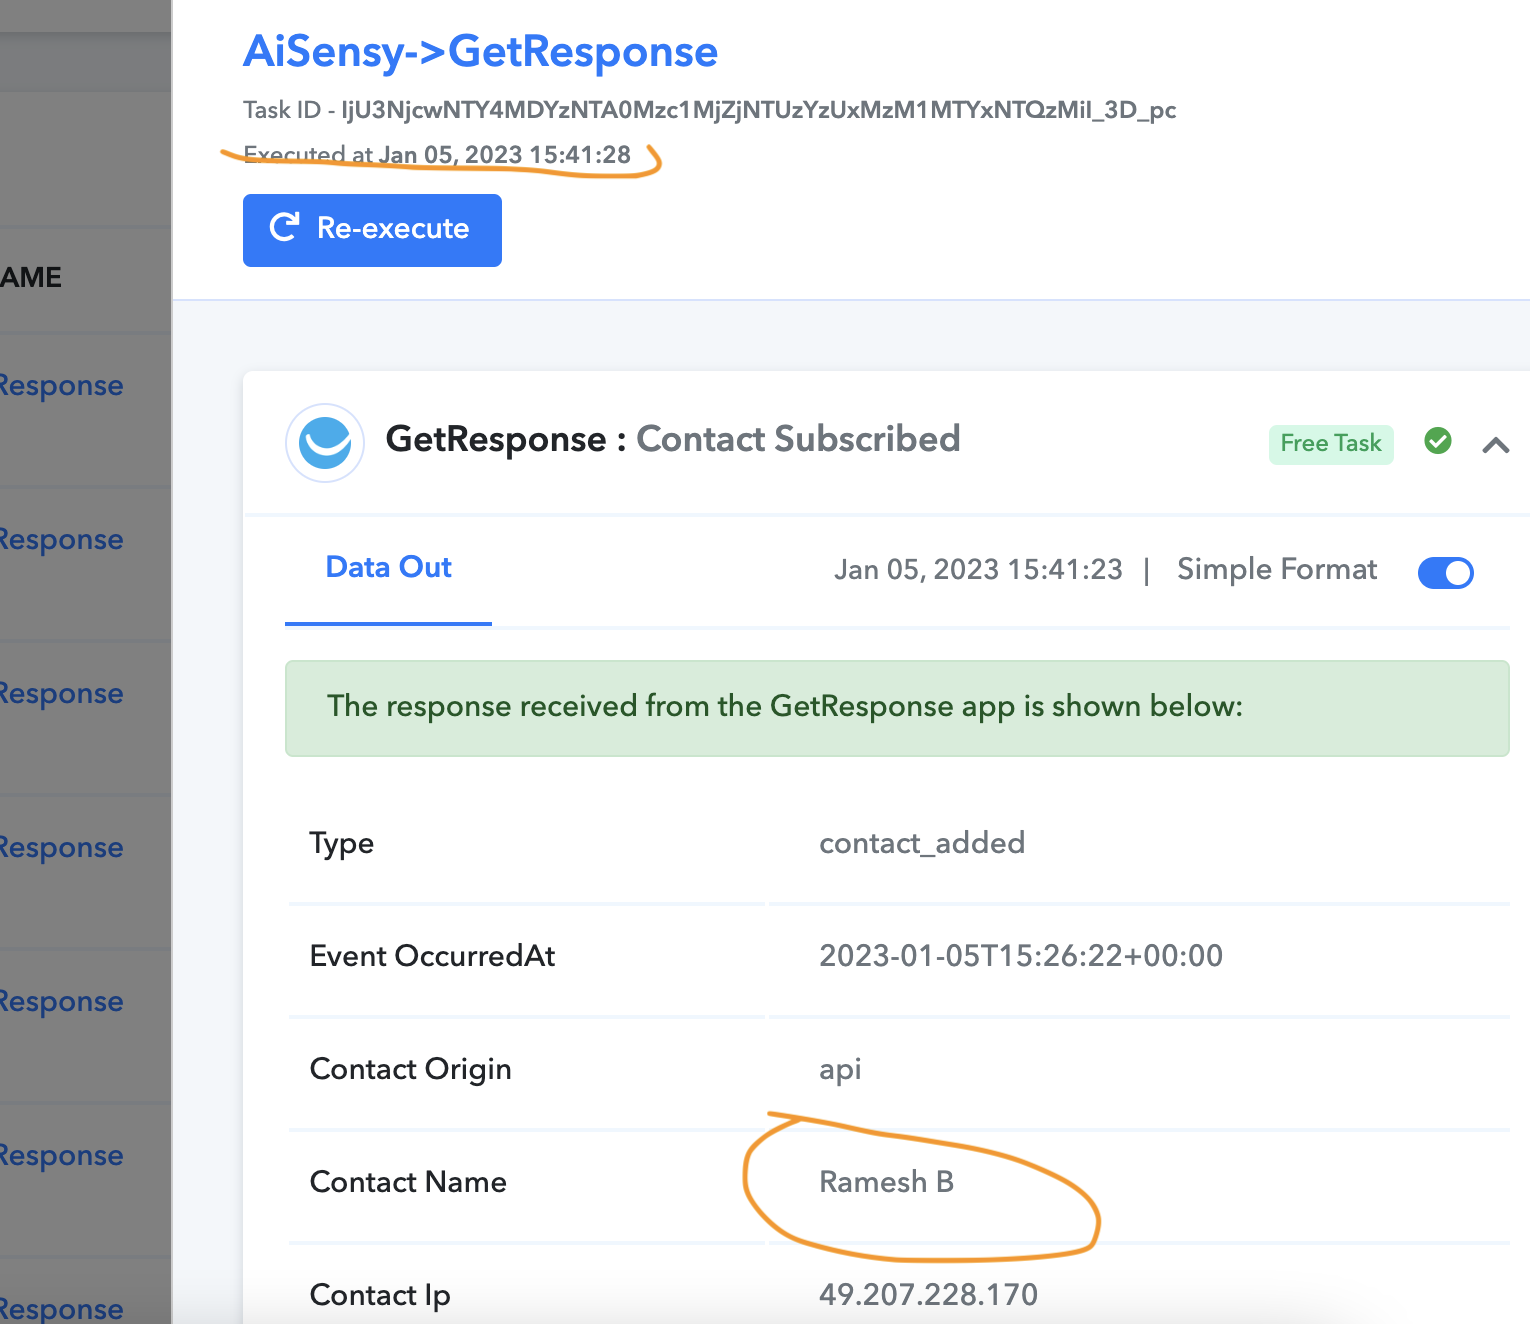Screen dimensions: 1530x1324
Task: Select the Contact Name value "Ramesh B"
Action: [887, 1182]
